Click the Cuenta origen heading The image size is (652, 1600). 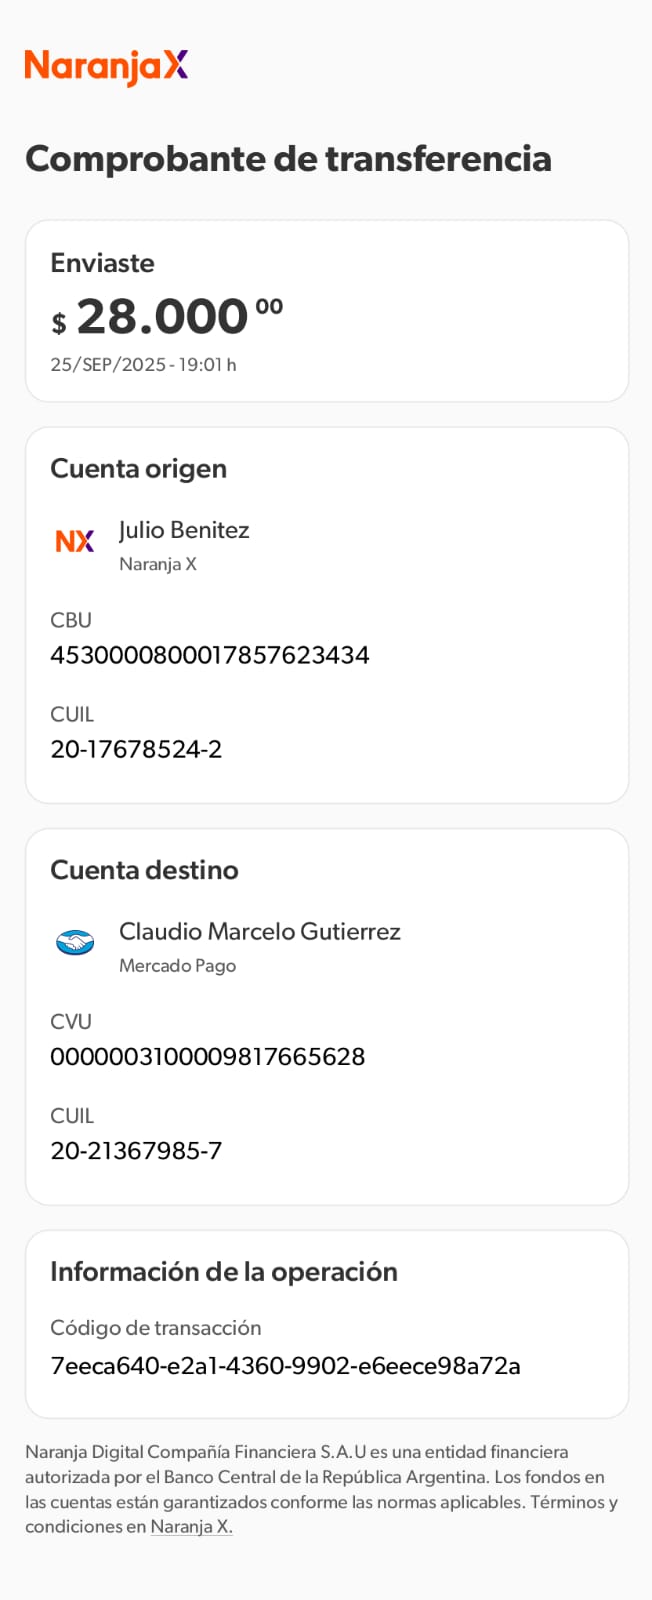tap(138, 468)
